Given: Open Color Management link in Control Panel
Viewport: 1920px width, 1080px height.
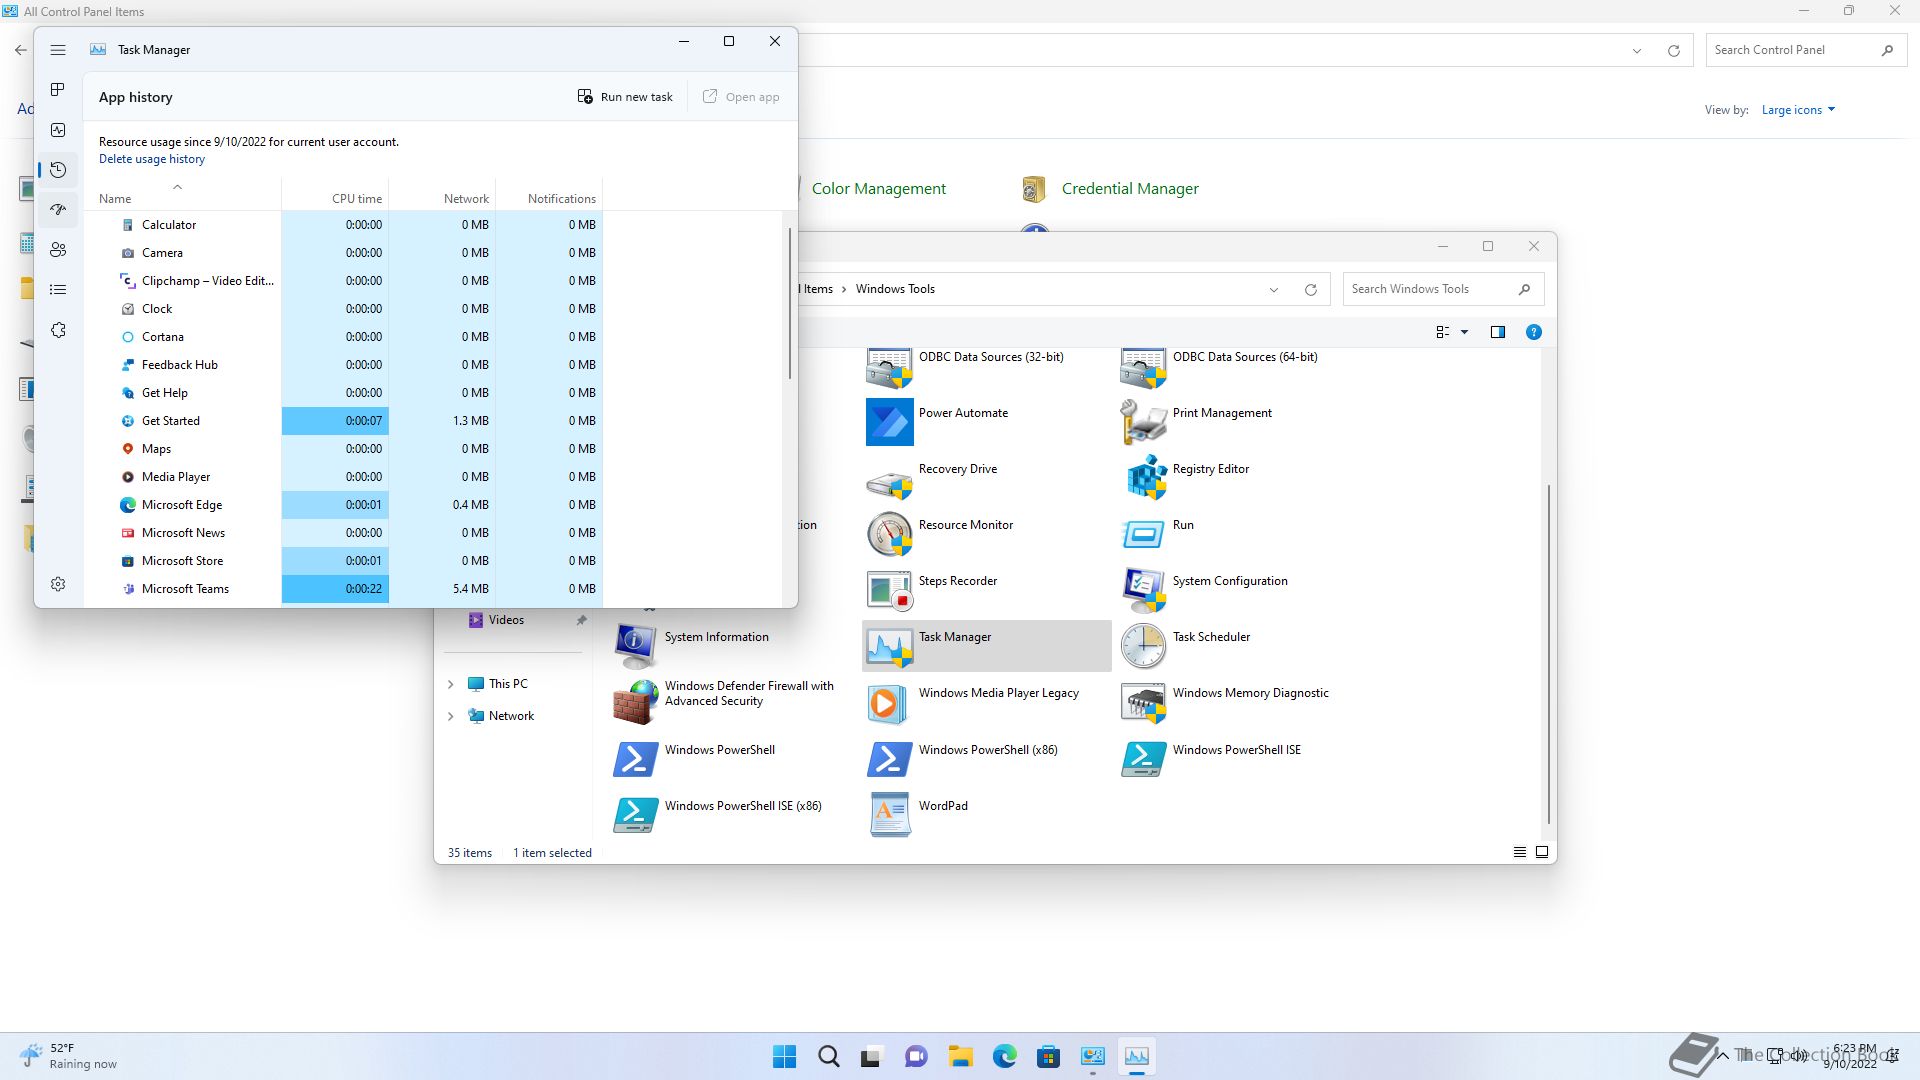Looking at the screenshot, I should point(879,189).
